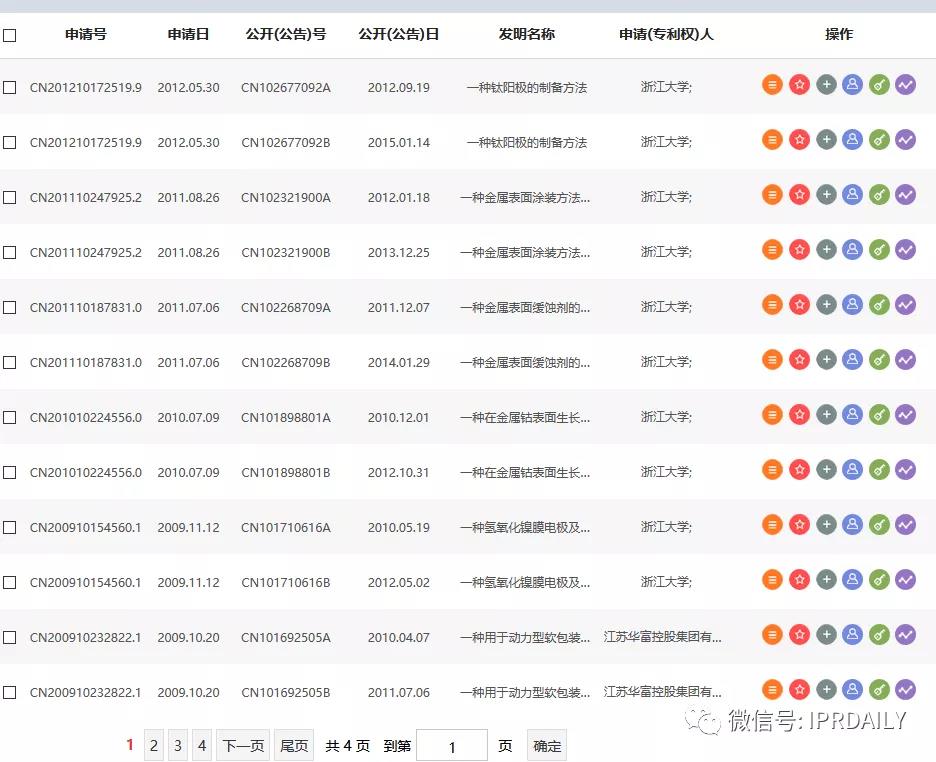Open orange list icon for CN102268709B
936x762 pixels.
click(772, 360)
